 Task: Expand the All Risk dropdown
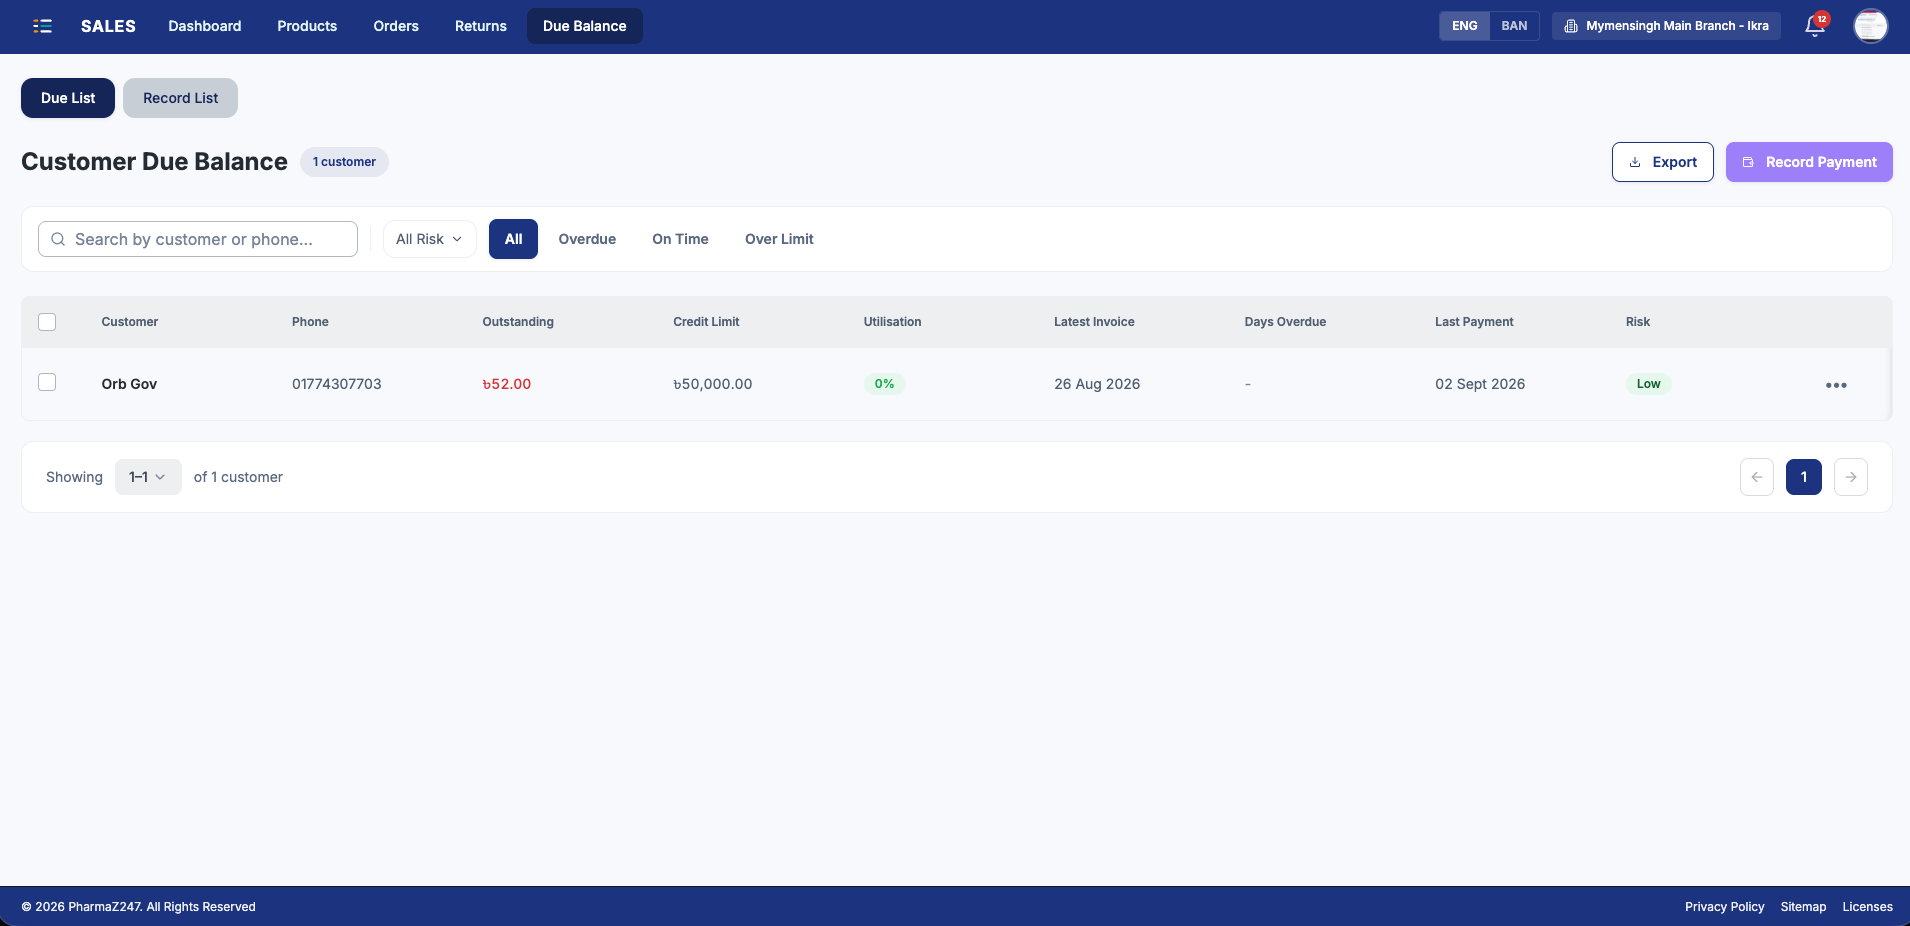(x=429, y=239)
